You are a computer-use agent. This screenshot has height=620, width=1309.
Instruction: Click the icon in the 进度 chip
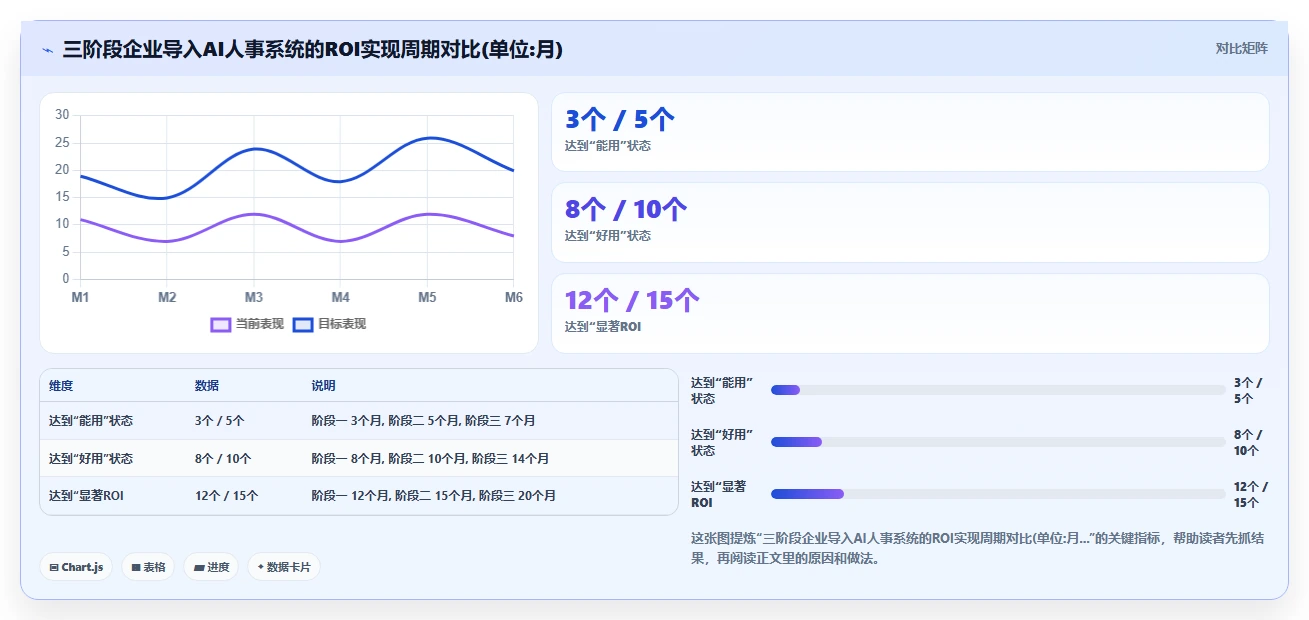click(x=199, y=568)
